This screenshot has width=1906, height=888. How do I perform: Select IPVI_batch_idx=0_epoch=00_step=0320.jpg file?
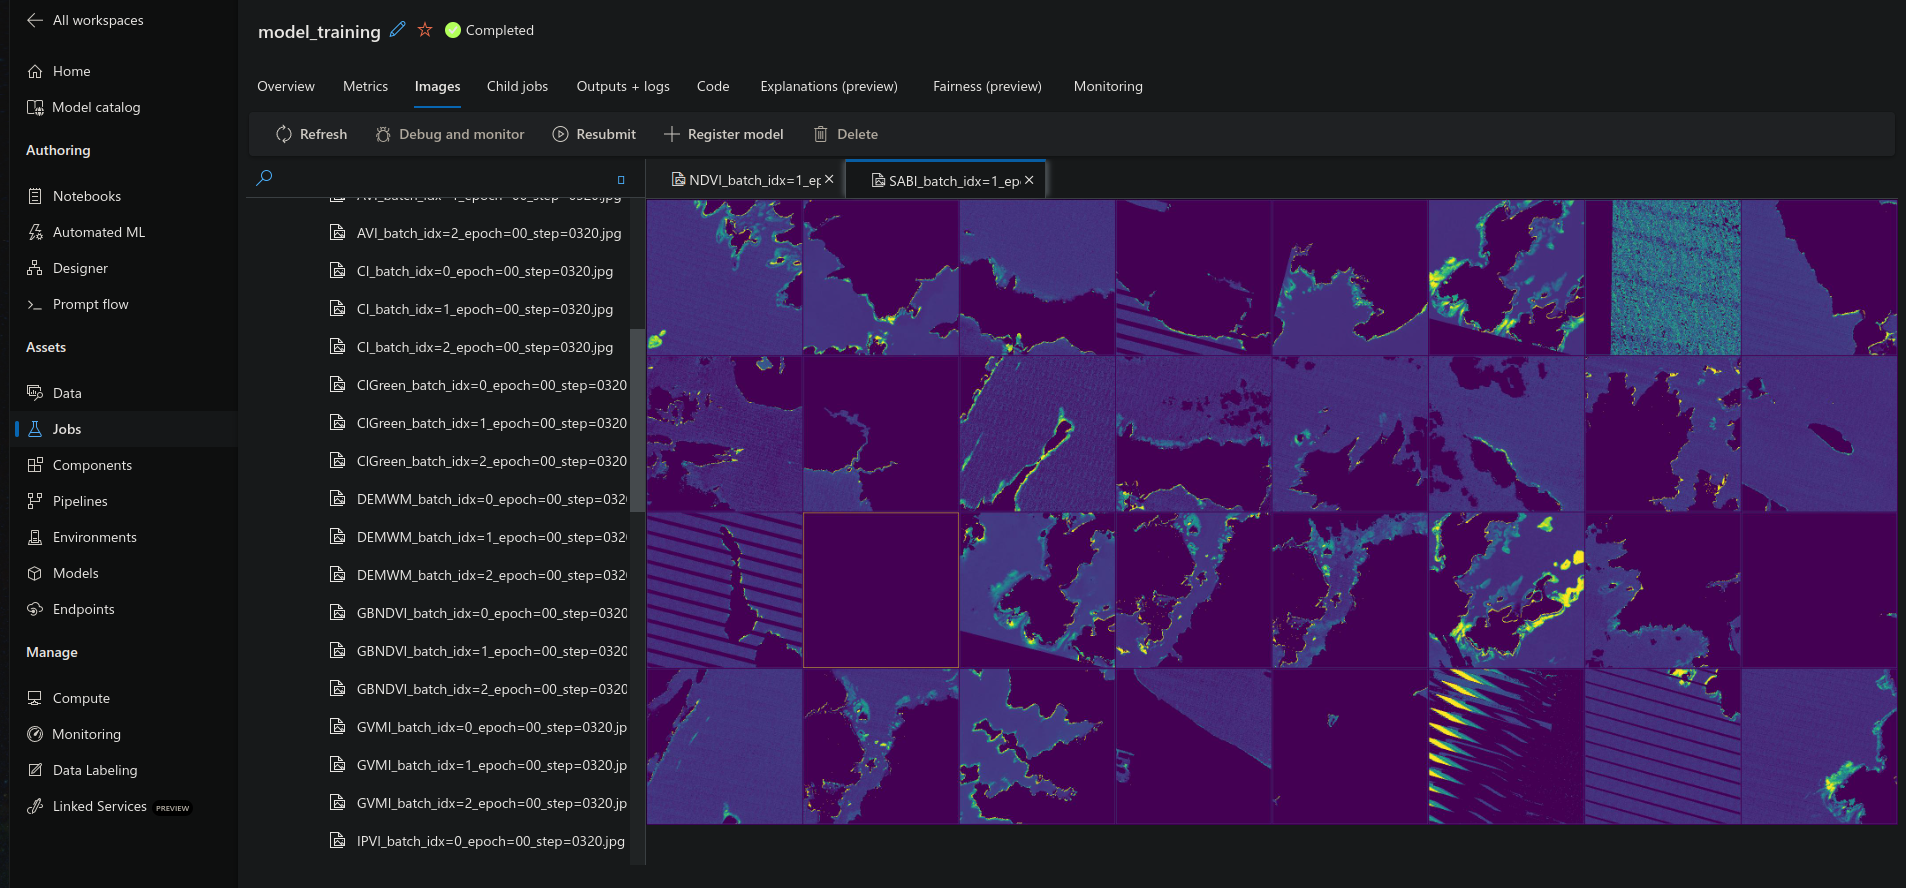(x=478, y=841)
